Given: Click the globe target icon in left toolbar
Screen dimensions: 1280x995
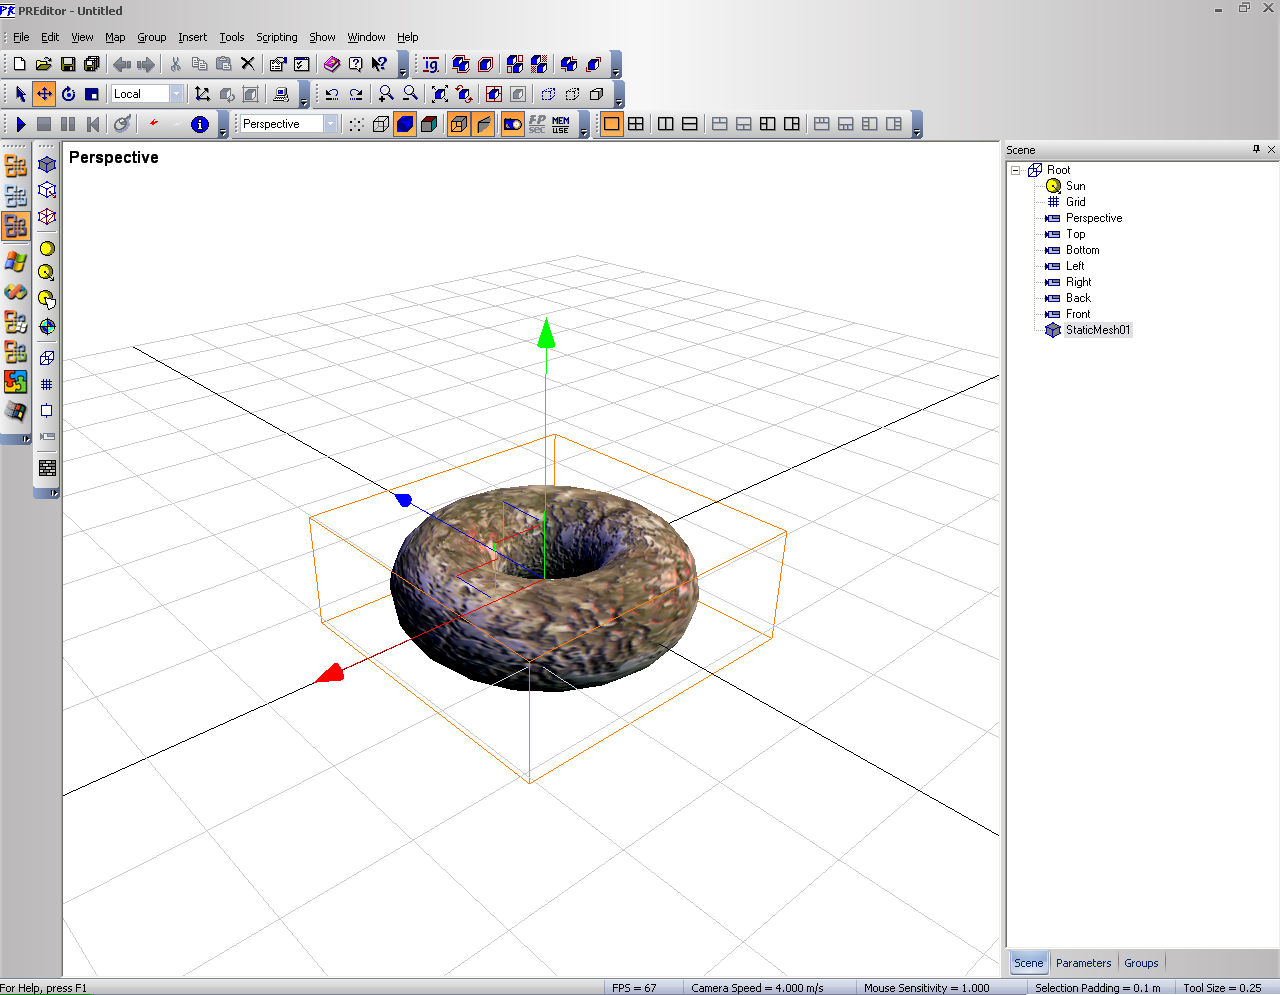Looking at the screenshot, I should (47, 326).
